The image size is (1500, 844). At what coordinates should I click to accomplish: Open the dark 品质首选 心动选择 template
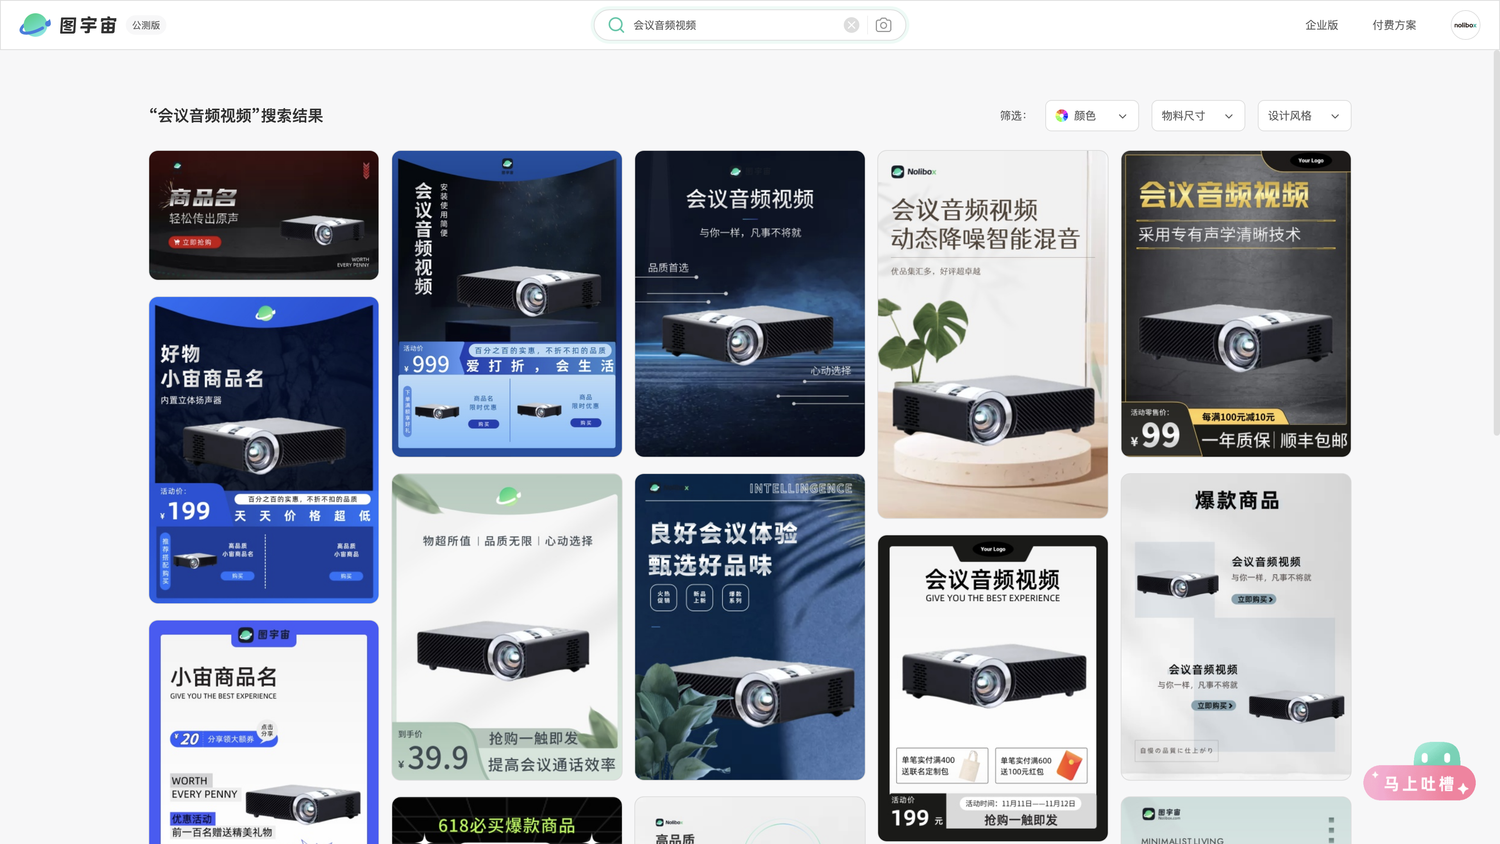(x=750, y=304)
